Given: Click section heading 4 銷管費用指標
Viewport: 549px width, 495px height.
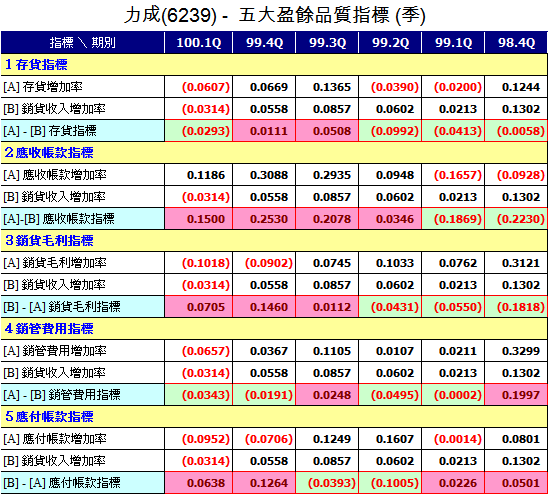Looking at the screenshot, I should 49,329.
